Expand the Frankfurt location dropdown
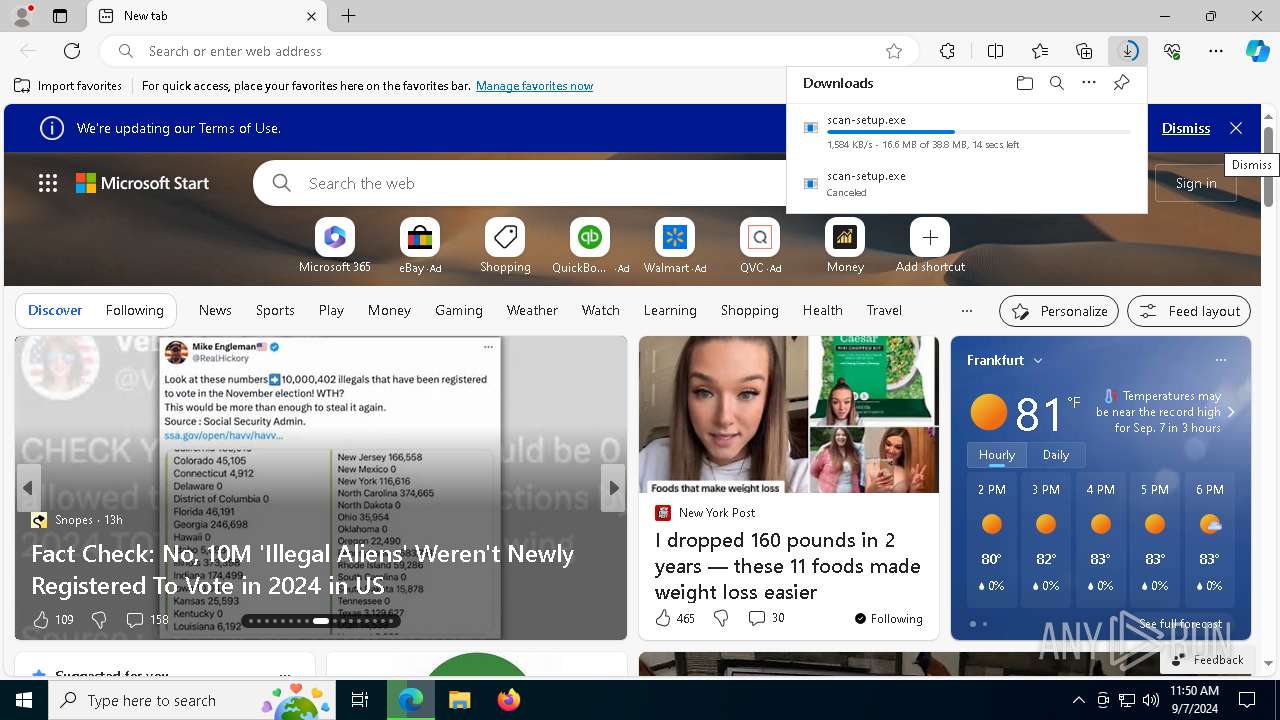The height and width of the screenshot is (720, 1280). [1038, 360]
